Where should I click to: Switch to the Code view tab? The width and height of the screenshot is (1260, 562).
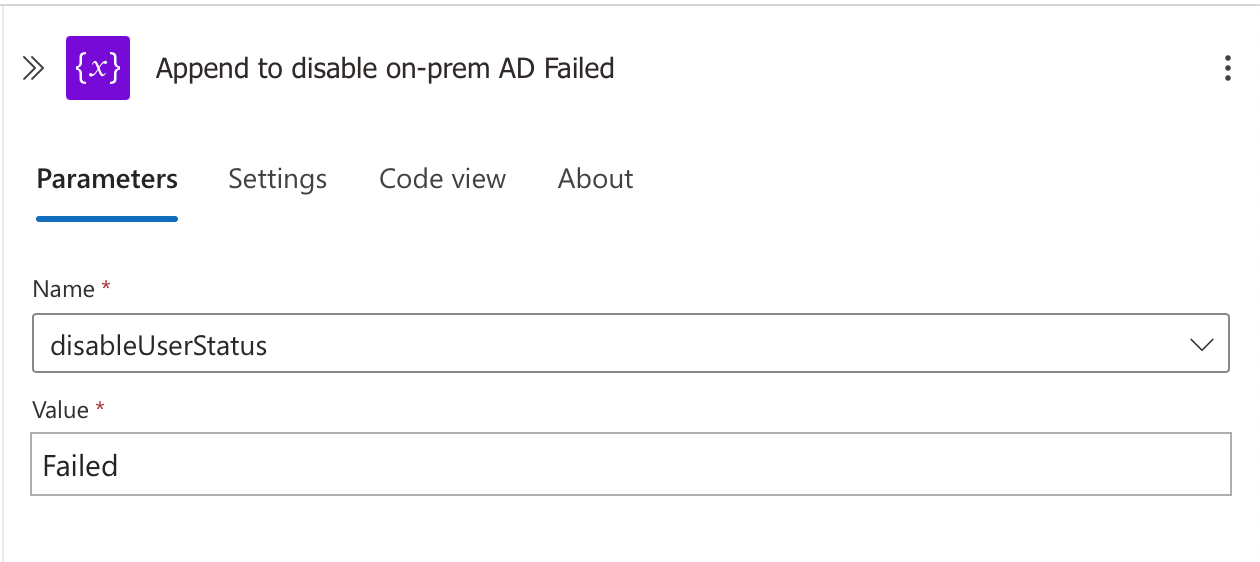point(443,179)
